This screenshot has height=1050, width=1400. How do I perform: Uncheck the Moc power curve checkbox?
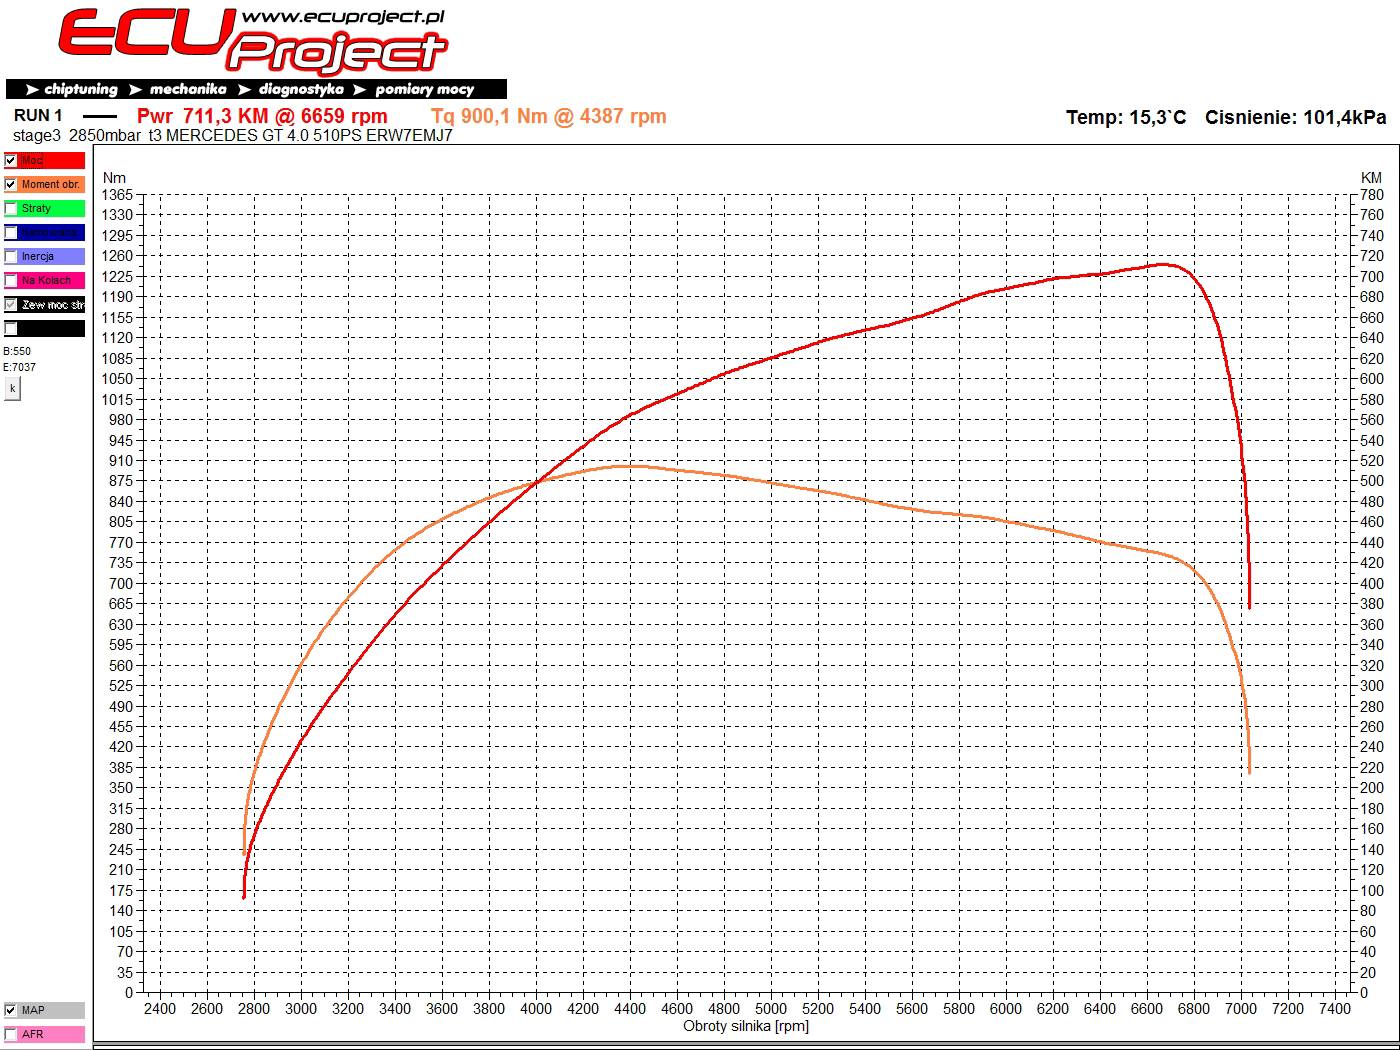[x=11, y=160]
